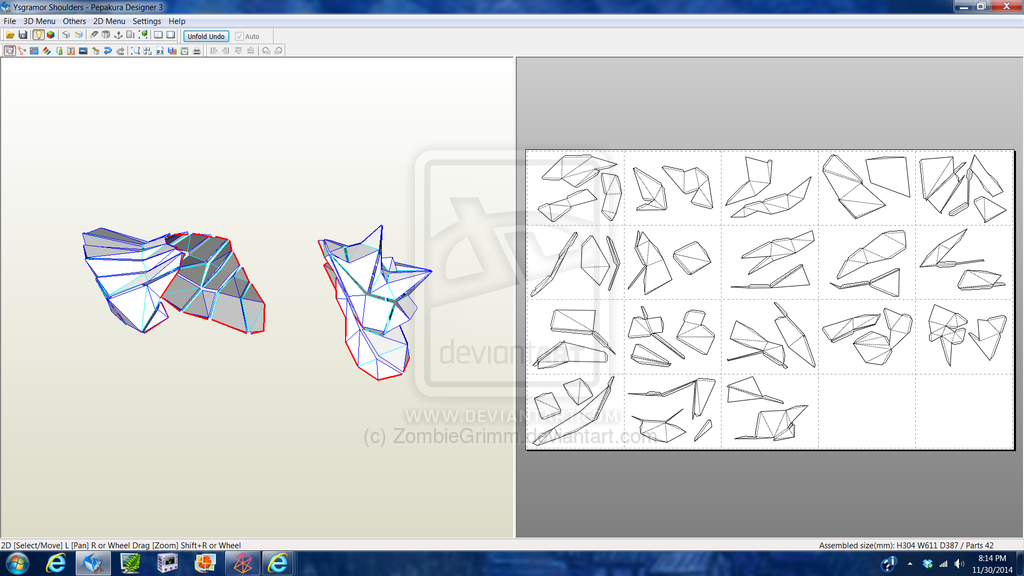Open the Help menu
The width and height of the screenshot is (1024, 576).
177,21
